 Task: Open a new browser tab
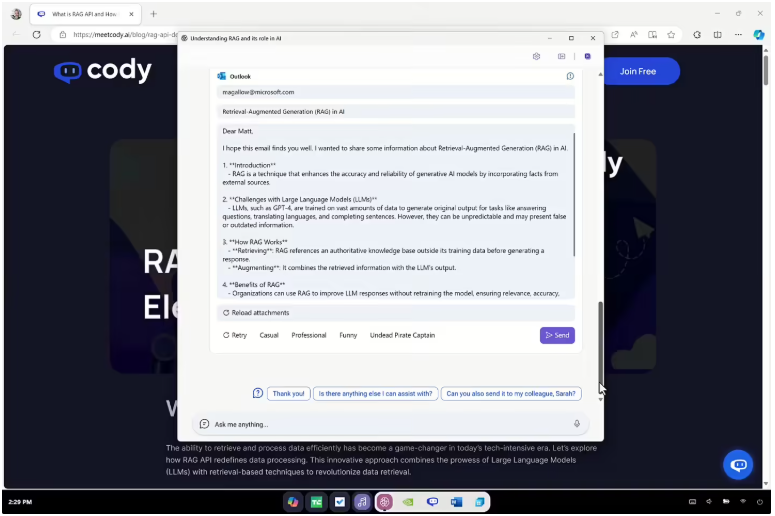tap(153, 14)
